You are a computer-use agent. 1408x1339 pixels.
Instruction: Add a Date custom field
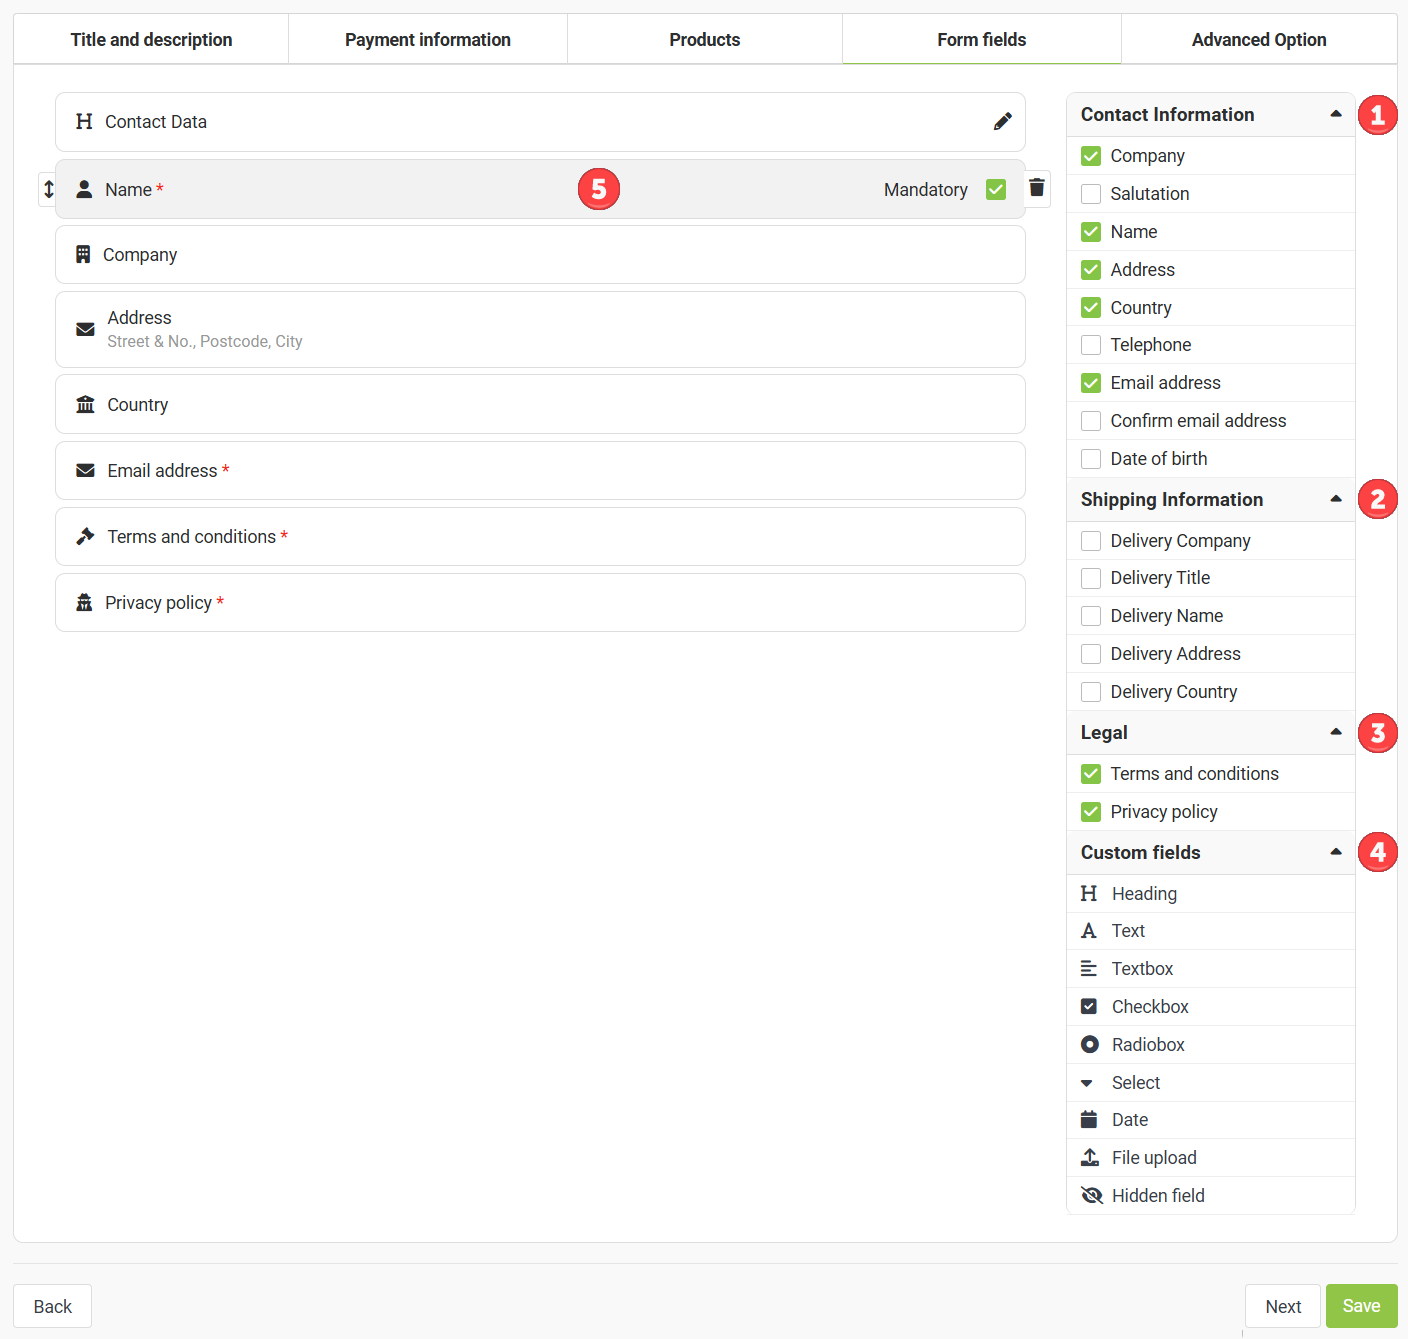click(x=1129, y=1120)
